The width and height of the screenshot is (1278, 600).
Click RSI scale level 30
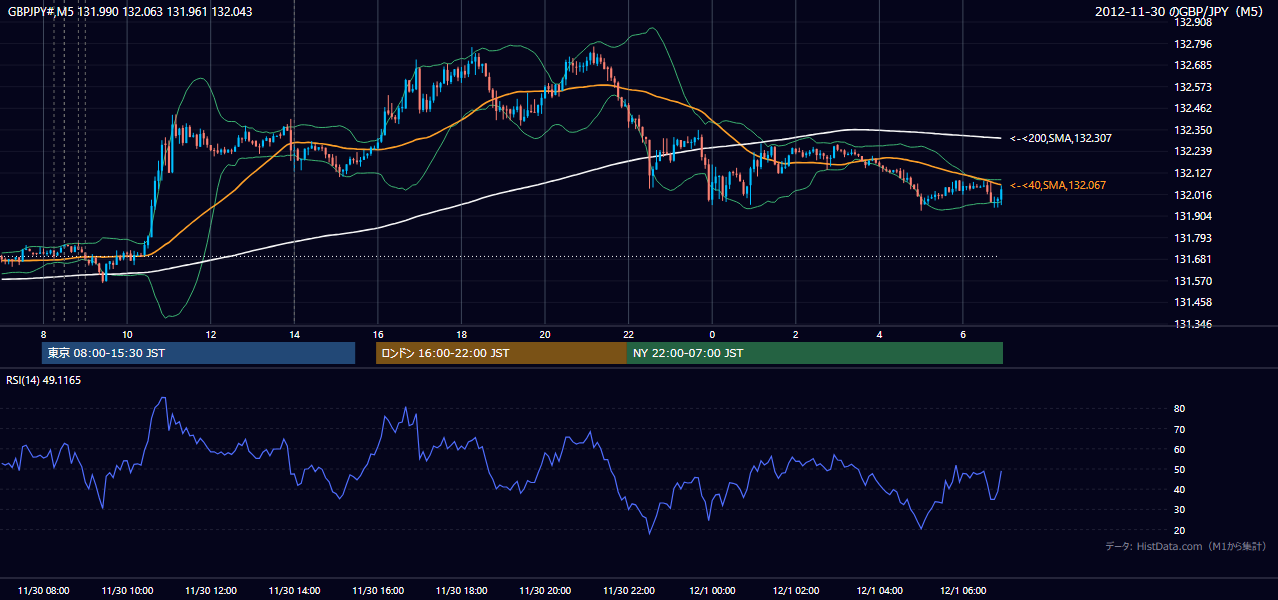coord(1180,509)
